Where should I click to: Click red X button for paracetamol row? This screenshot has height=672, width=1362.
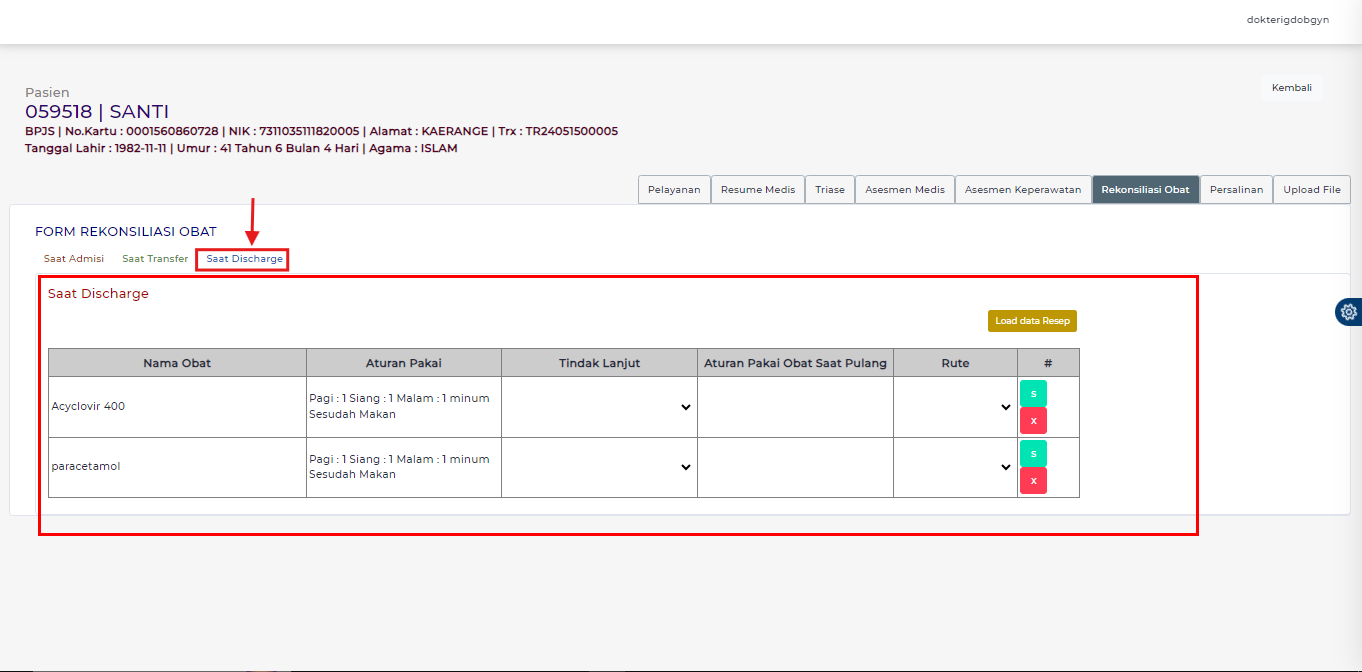point(1033,481)
